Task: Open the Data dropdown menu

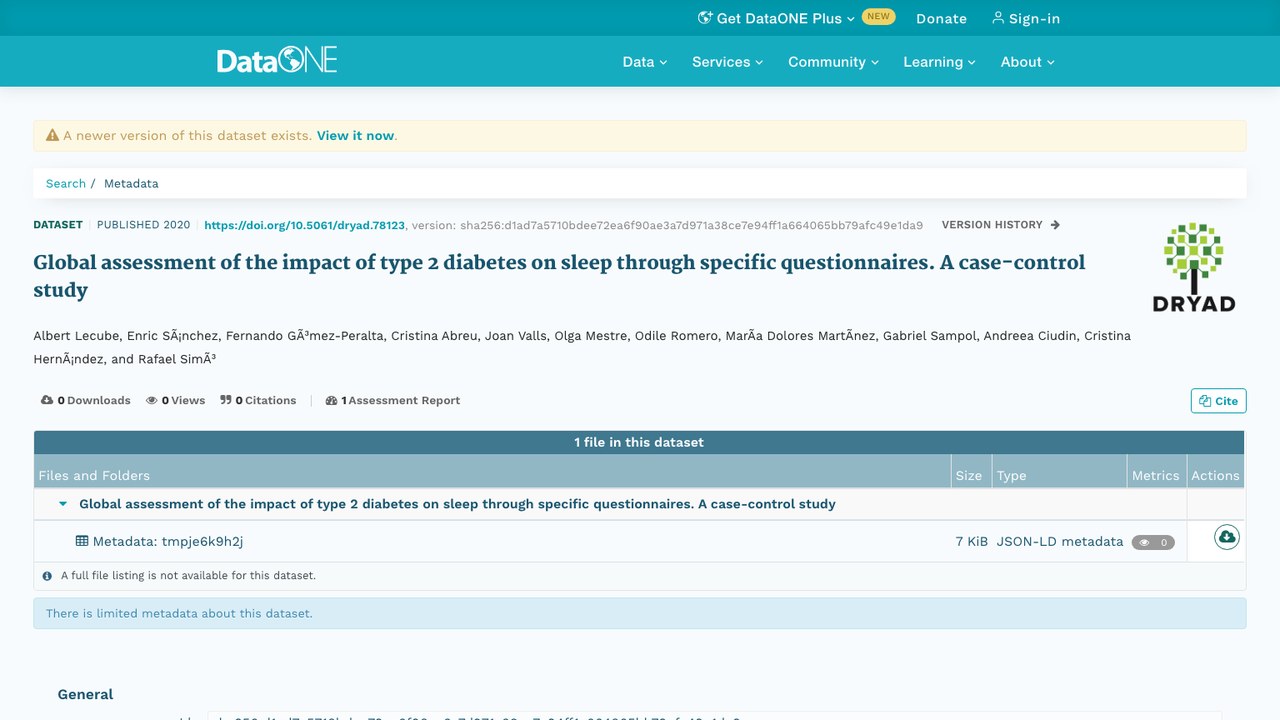Action: (644, 61)
